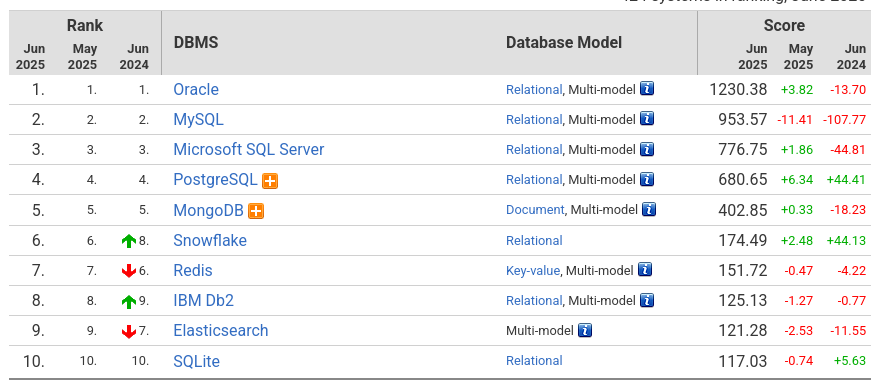Image resolution: width=876 pixels, height=384 pixels.
Task: Select SQLite score 117.03
Action: [x=742, y=361]
